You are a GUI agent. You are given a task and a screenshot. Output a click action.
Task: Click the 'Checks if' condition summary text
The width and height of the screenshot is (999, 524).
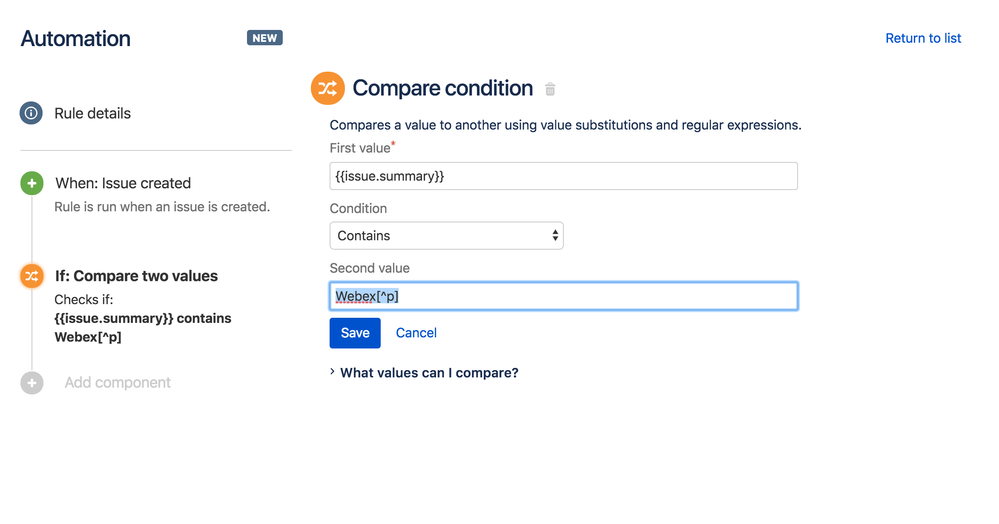pyautogui.click(x=143, y=318)
